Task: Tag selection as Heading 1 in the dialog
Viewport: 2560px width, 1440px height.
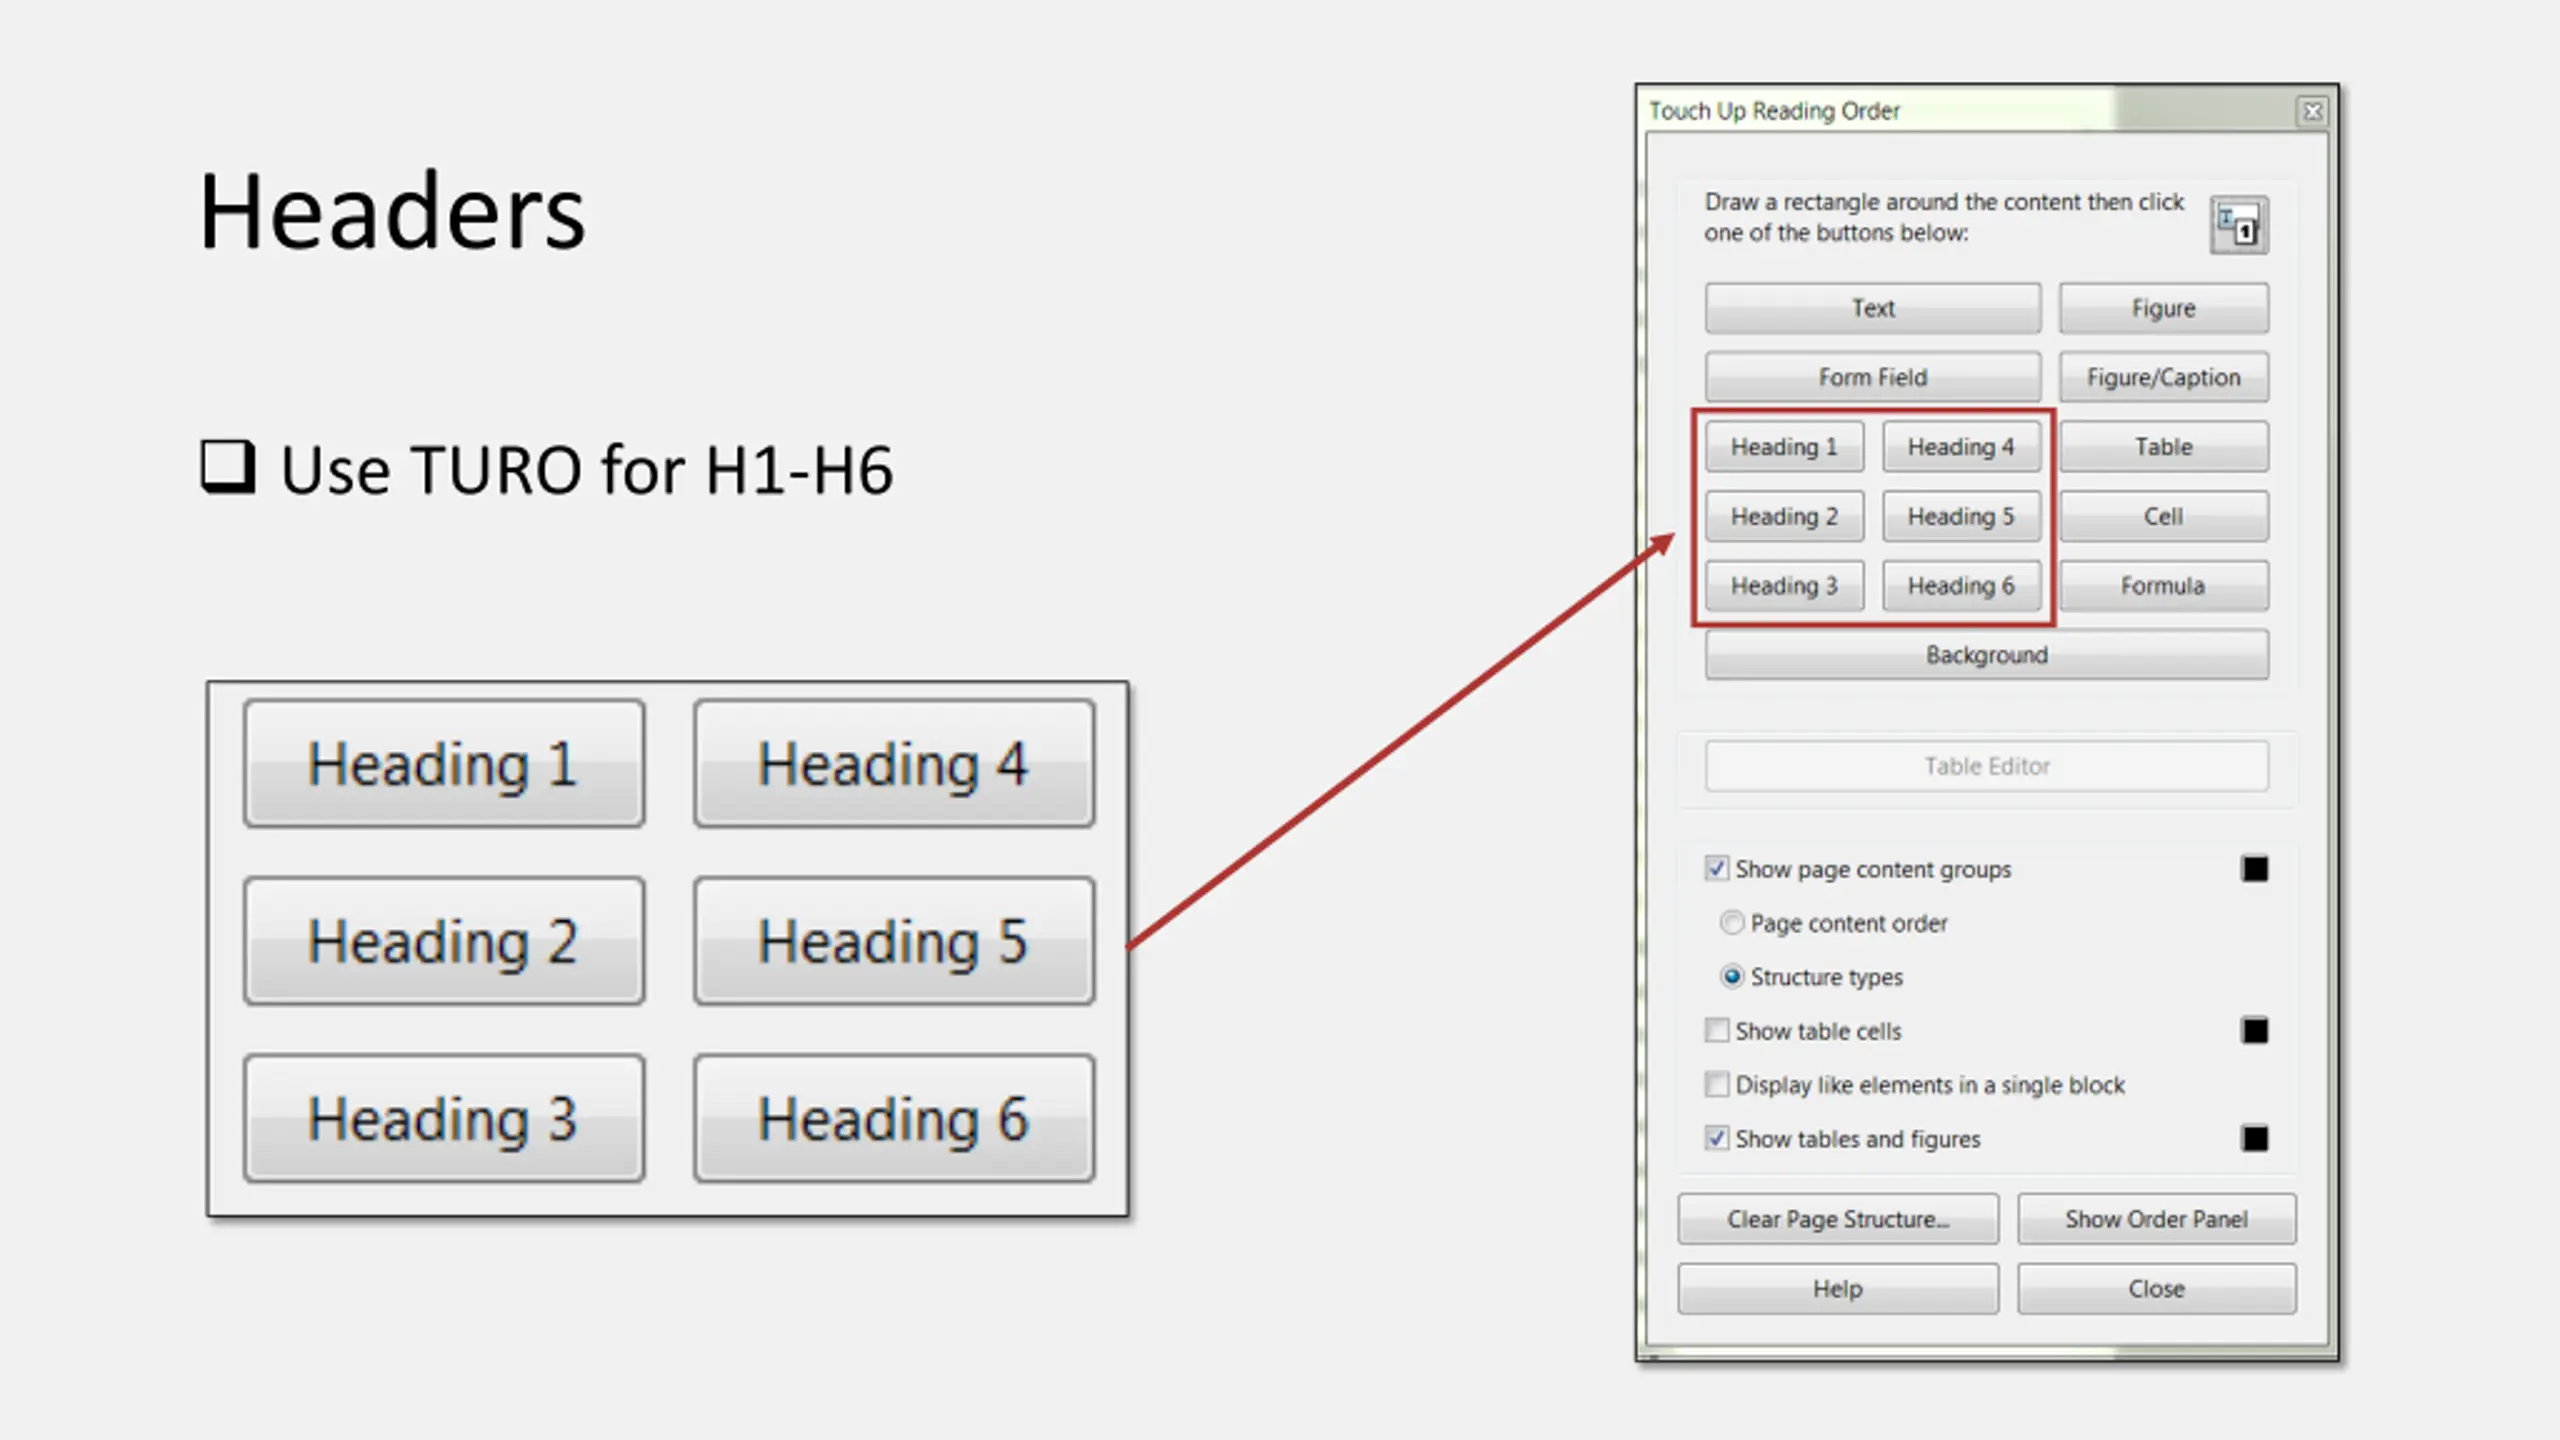Action: pos(1784,447)
